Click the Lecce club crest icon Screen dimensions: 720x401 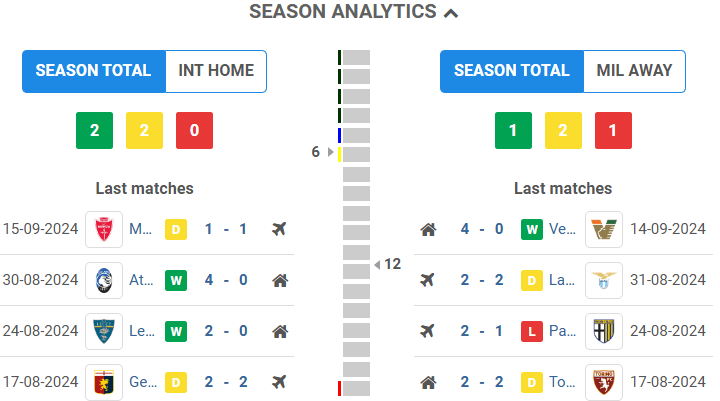click(x=104, y=331)
